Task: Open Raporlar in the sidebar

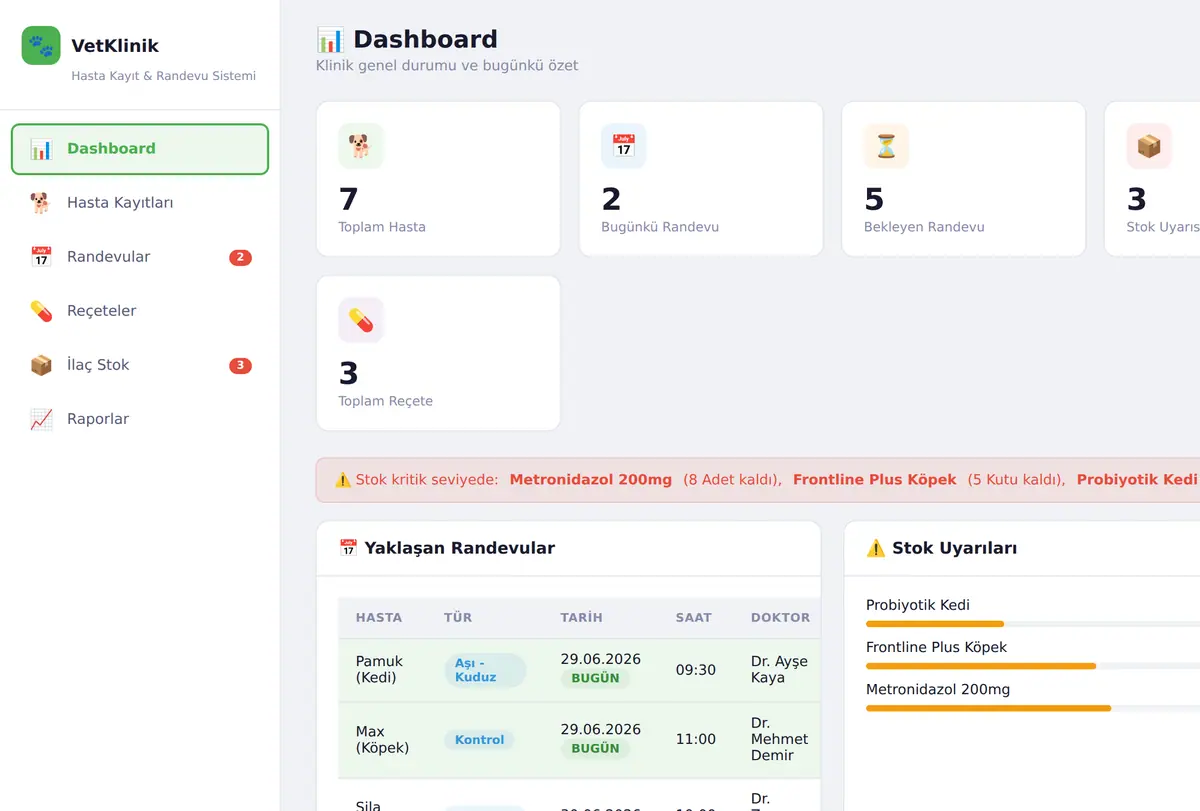Action: click(x=140, y=419)
